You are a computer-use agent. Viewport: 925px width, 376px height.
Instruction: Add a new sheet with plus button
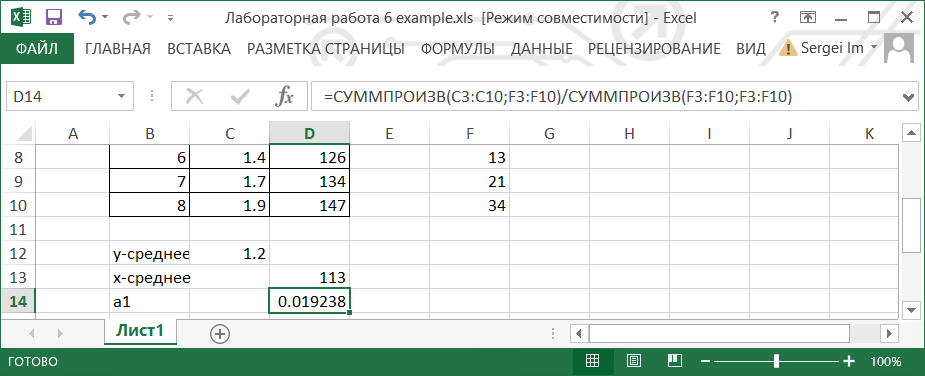pyautogui.click(x=220, y=334)
